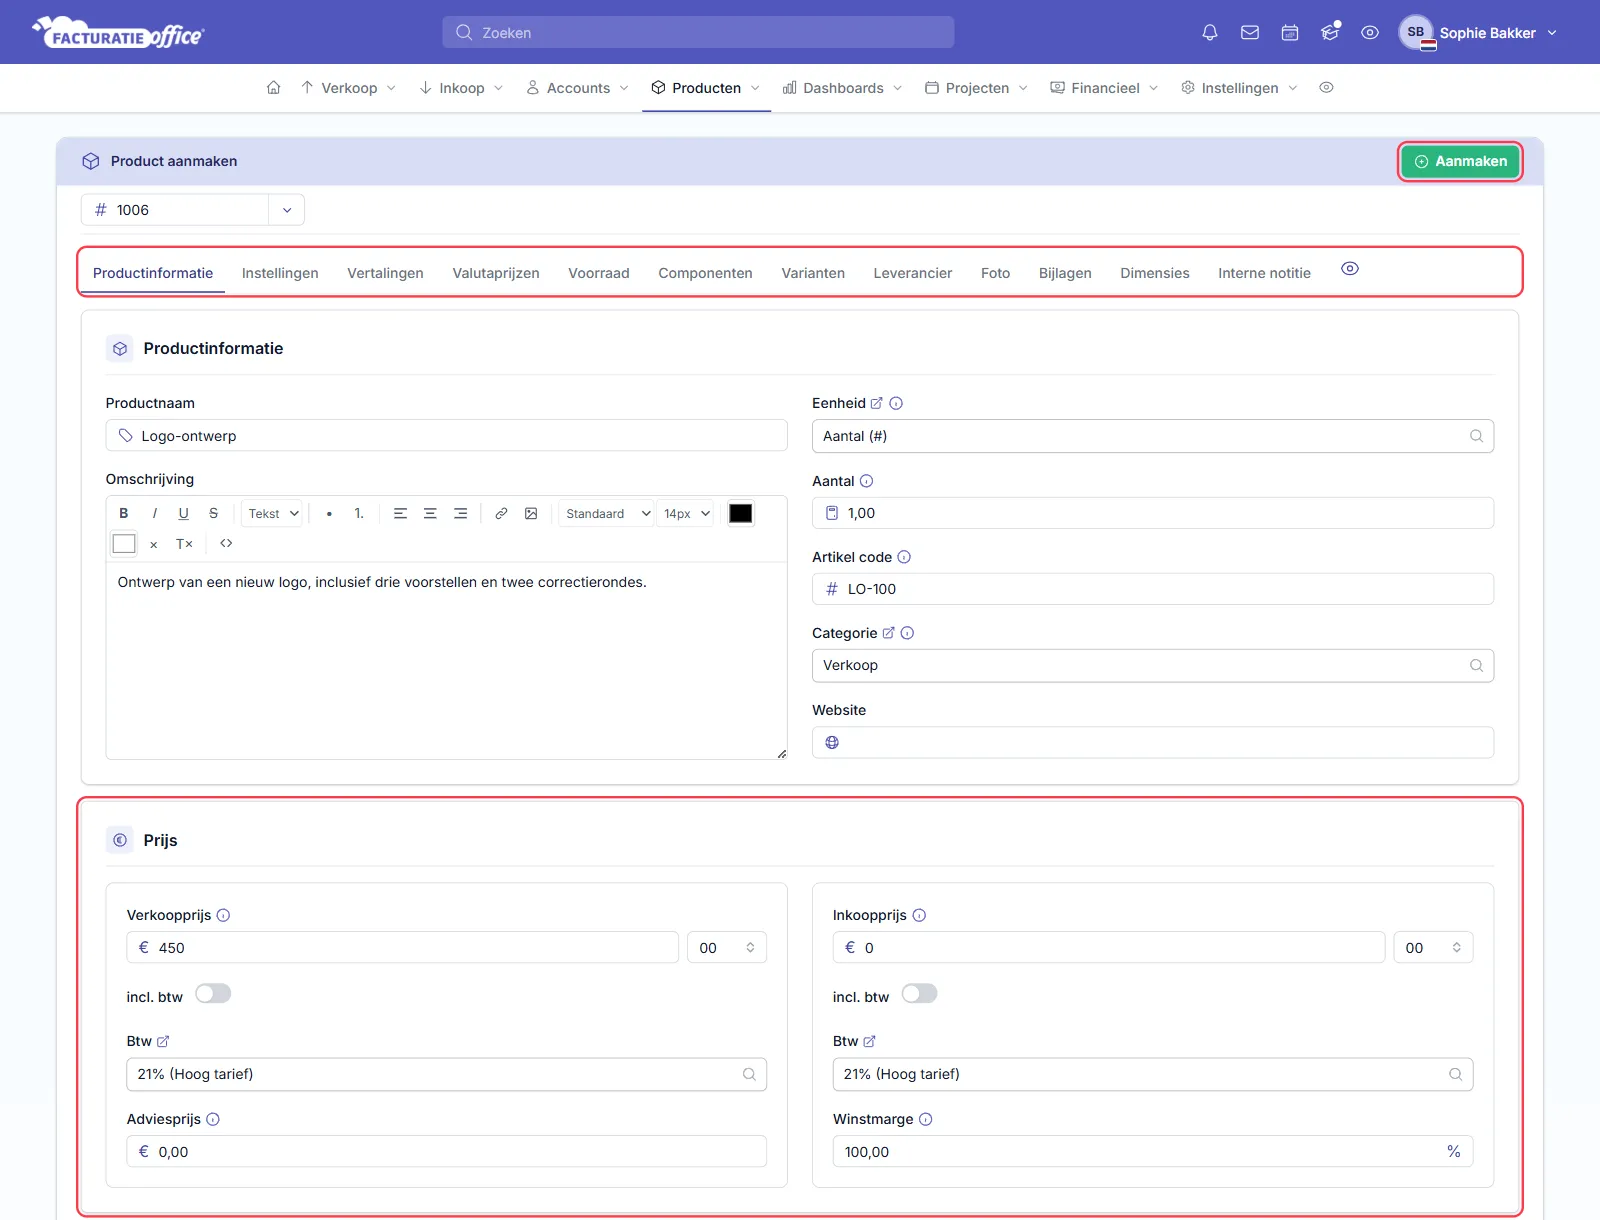Open the HTML code view icon
The height and width of the screenshot is (1220, 1600).
(x=226, y=544)
